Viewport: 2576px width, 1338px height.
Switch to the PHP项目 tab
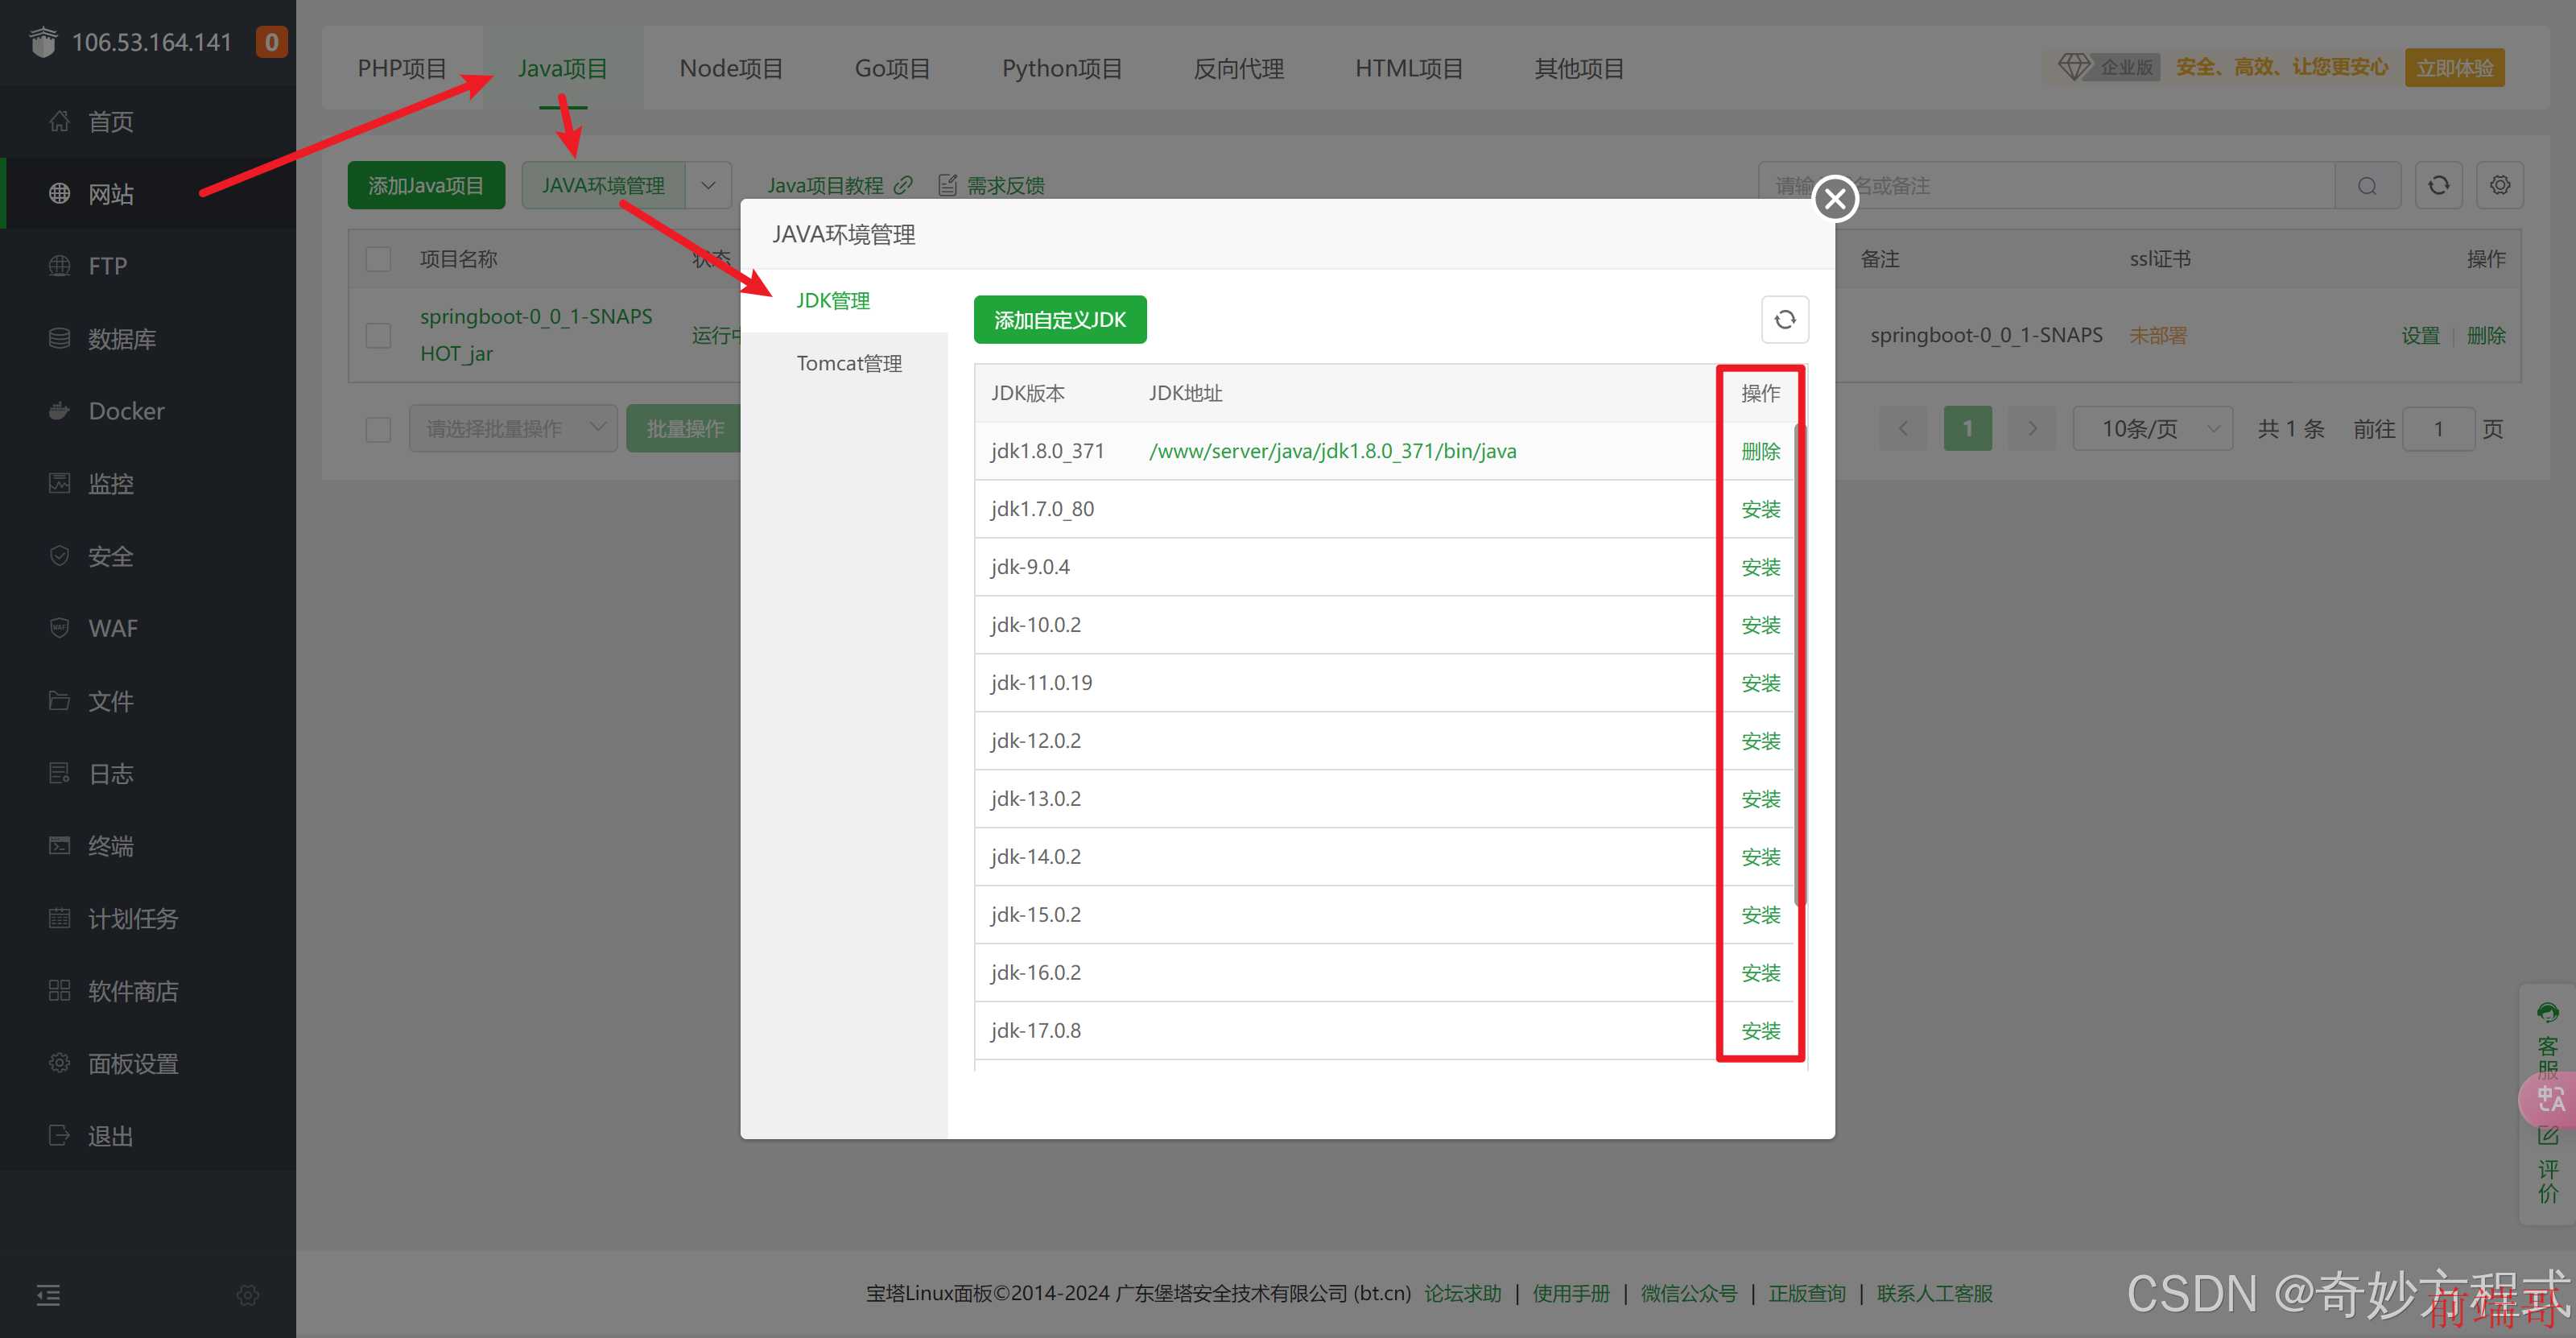[402, 69]
